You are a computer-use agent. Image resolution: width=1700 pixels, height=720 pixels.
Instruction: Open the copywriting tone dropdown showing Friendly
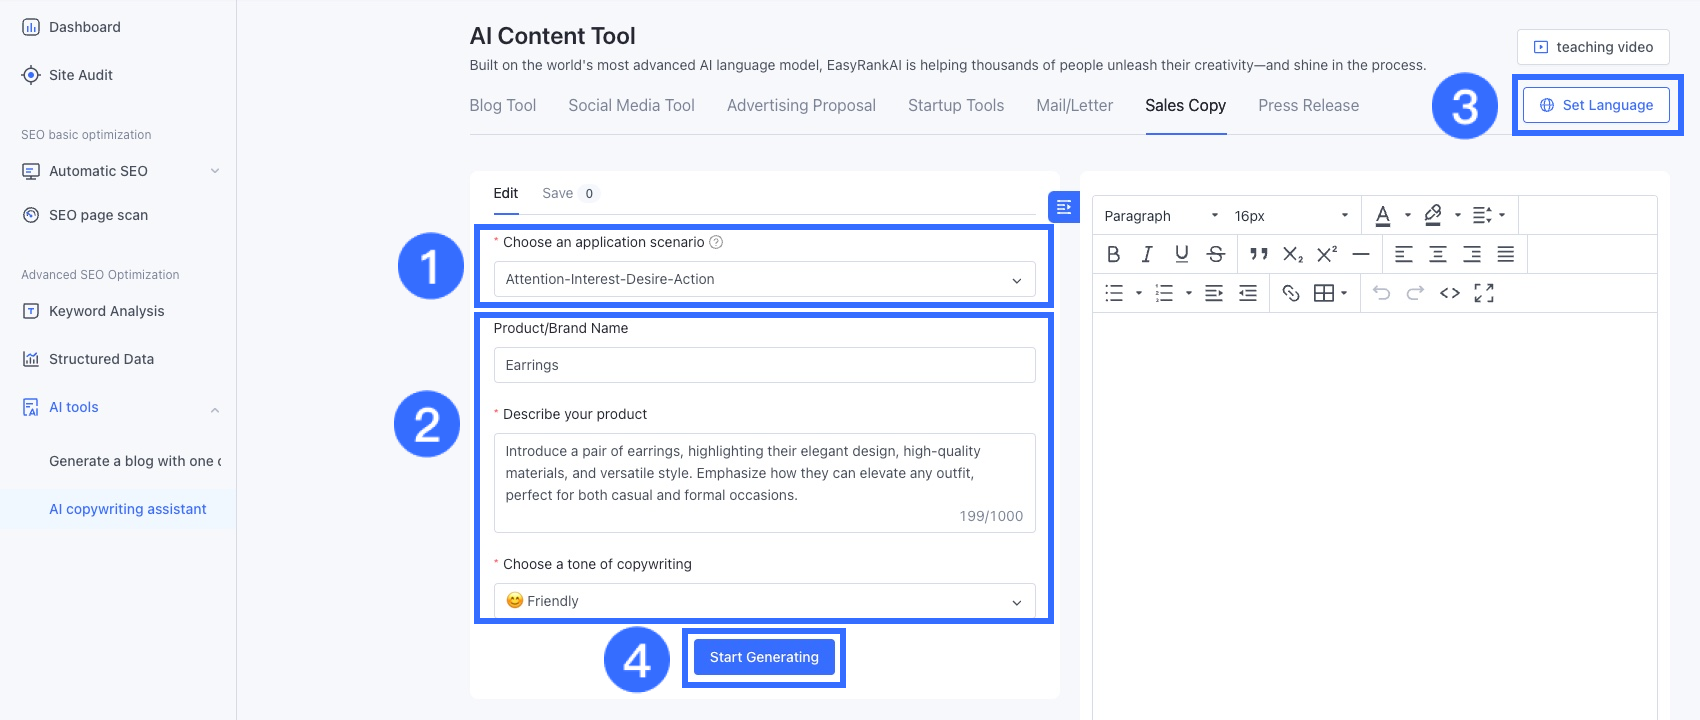coord(764,601)
